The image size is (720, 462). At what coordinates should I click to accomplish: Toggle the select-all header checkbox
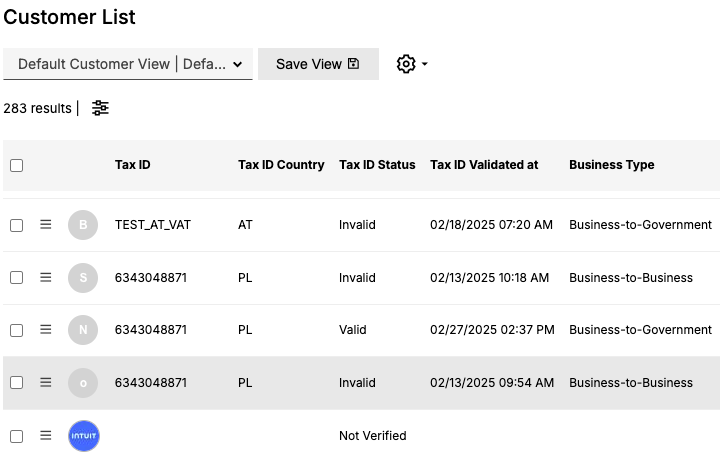[x=17, y=165]
